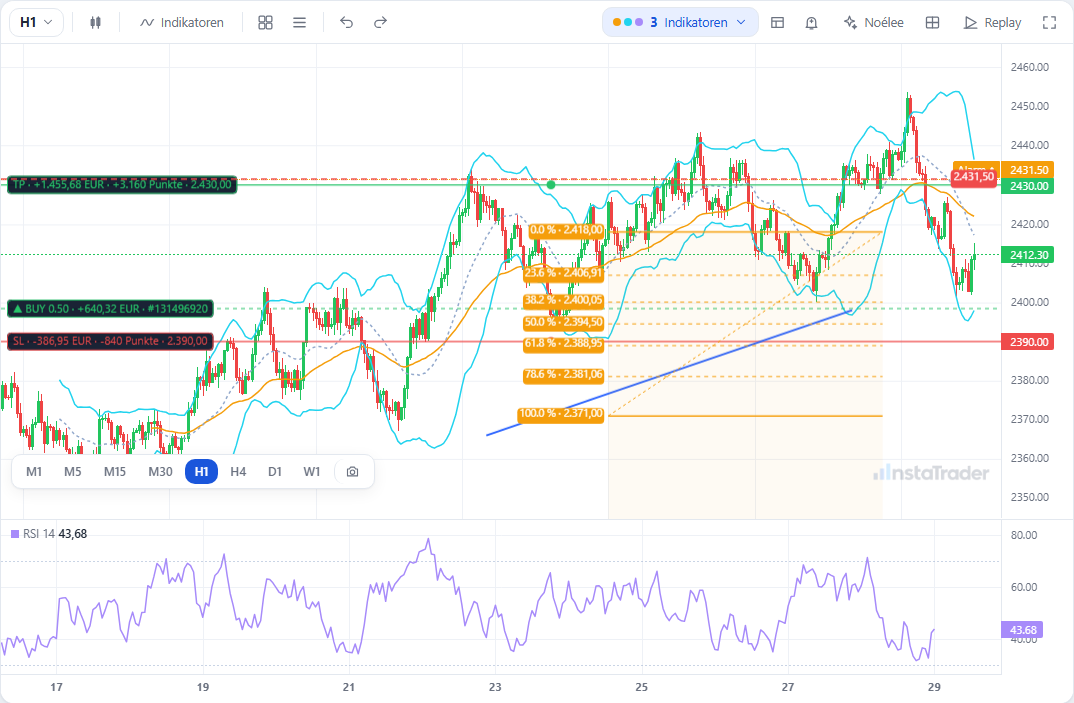
Task: Switch to H4 timeframe
Action: tap(238, 471)
